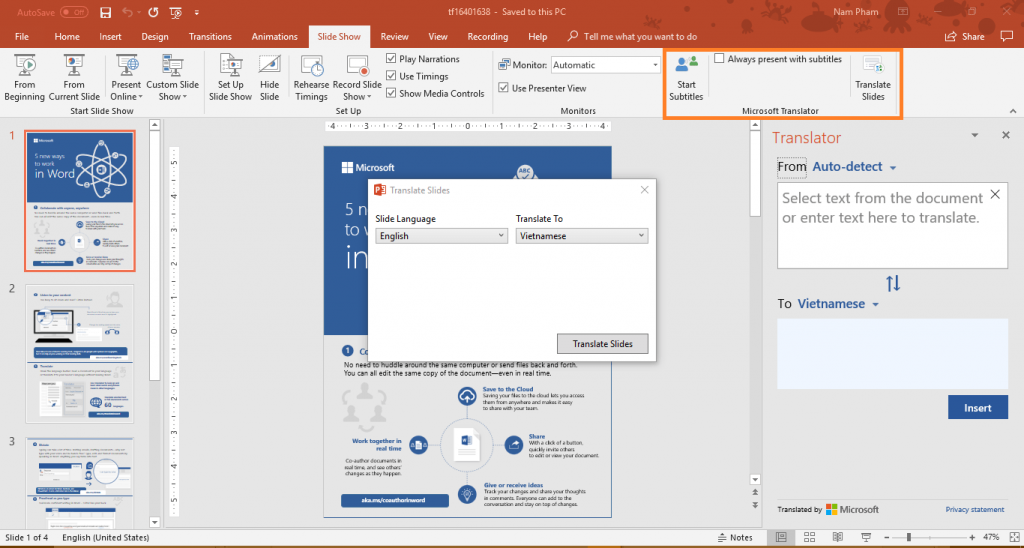Open Present Online options
The width and height of the screenshot is (1024, 548).
(126, 78)
